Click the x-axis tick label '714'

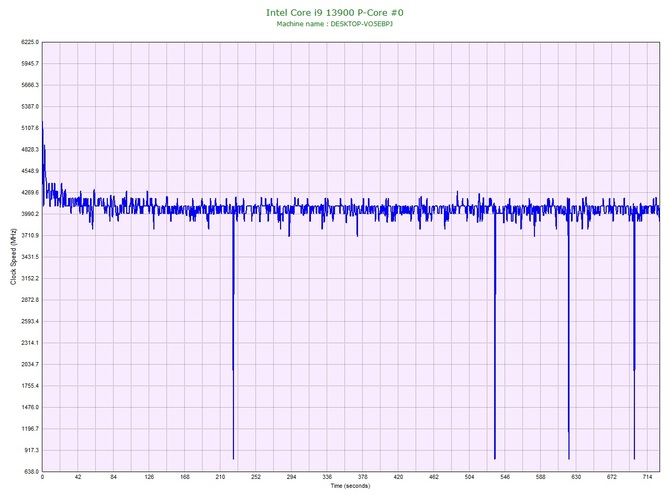tap(647, 477)
